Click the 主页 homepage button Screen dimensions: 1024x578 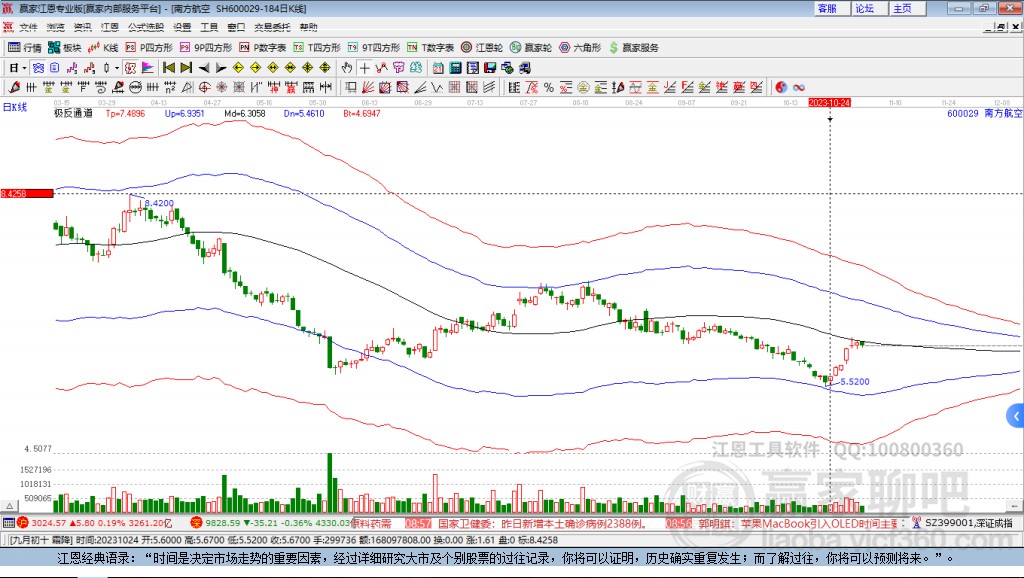[x=902, y=8]
